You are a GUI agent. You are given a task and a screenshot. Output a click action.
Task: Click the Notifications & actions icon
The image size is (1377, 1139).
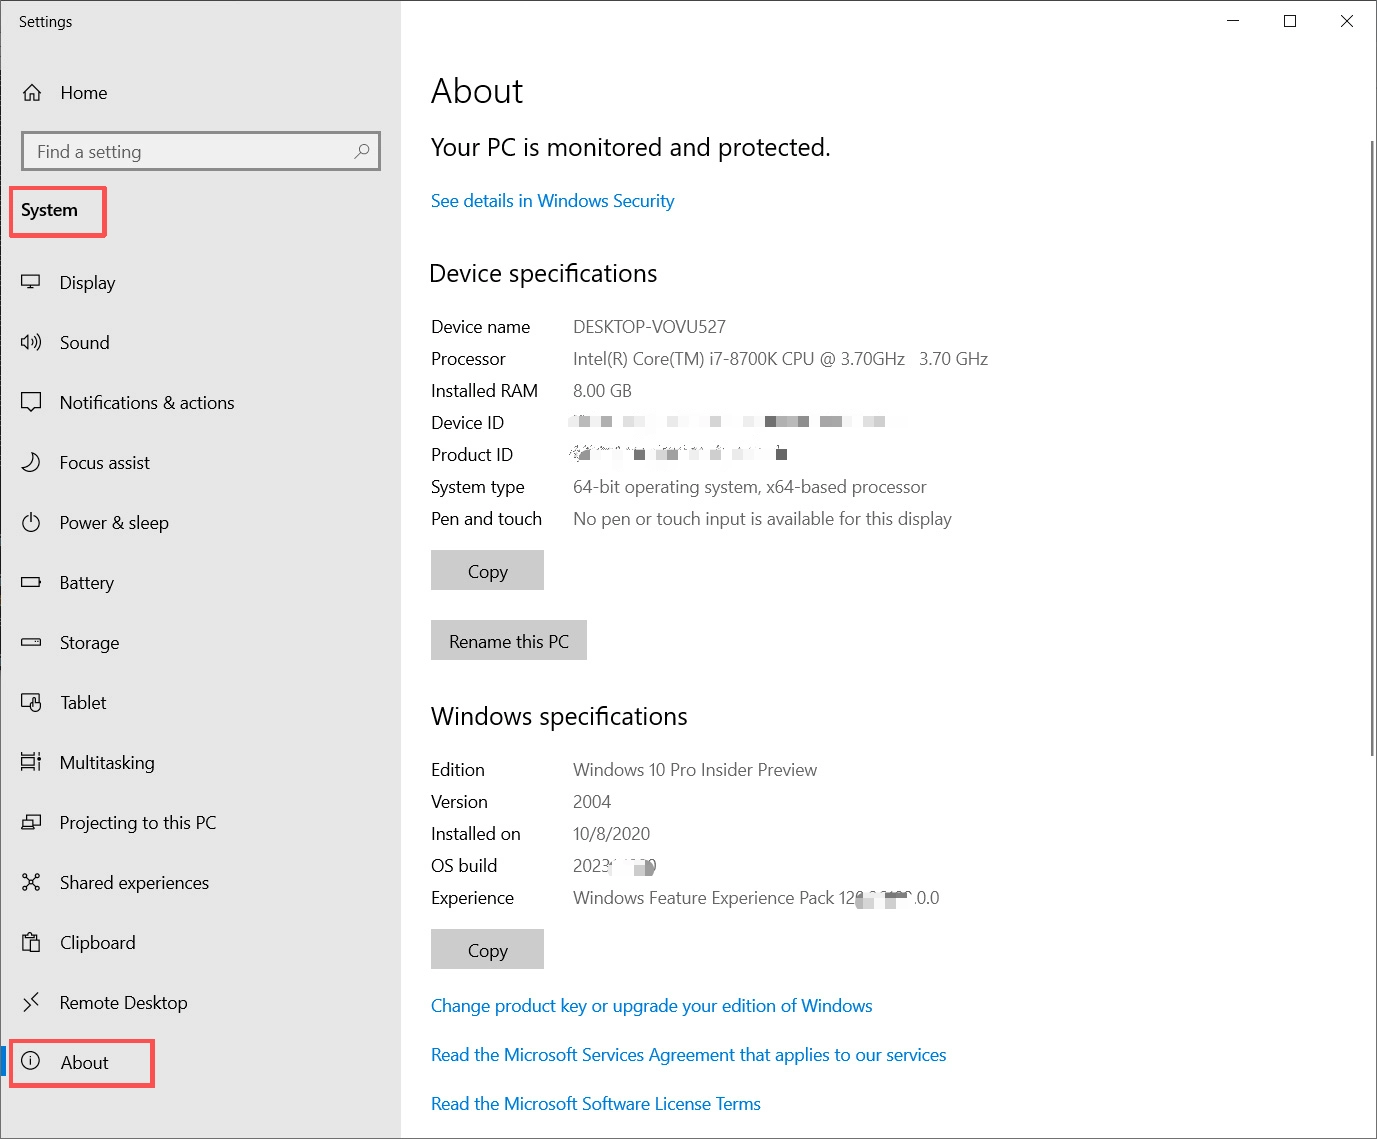(x=31, y=402)
